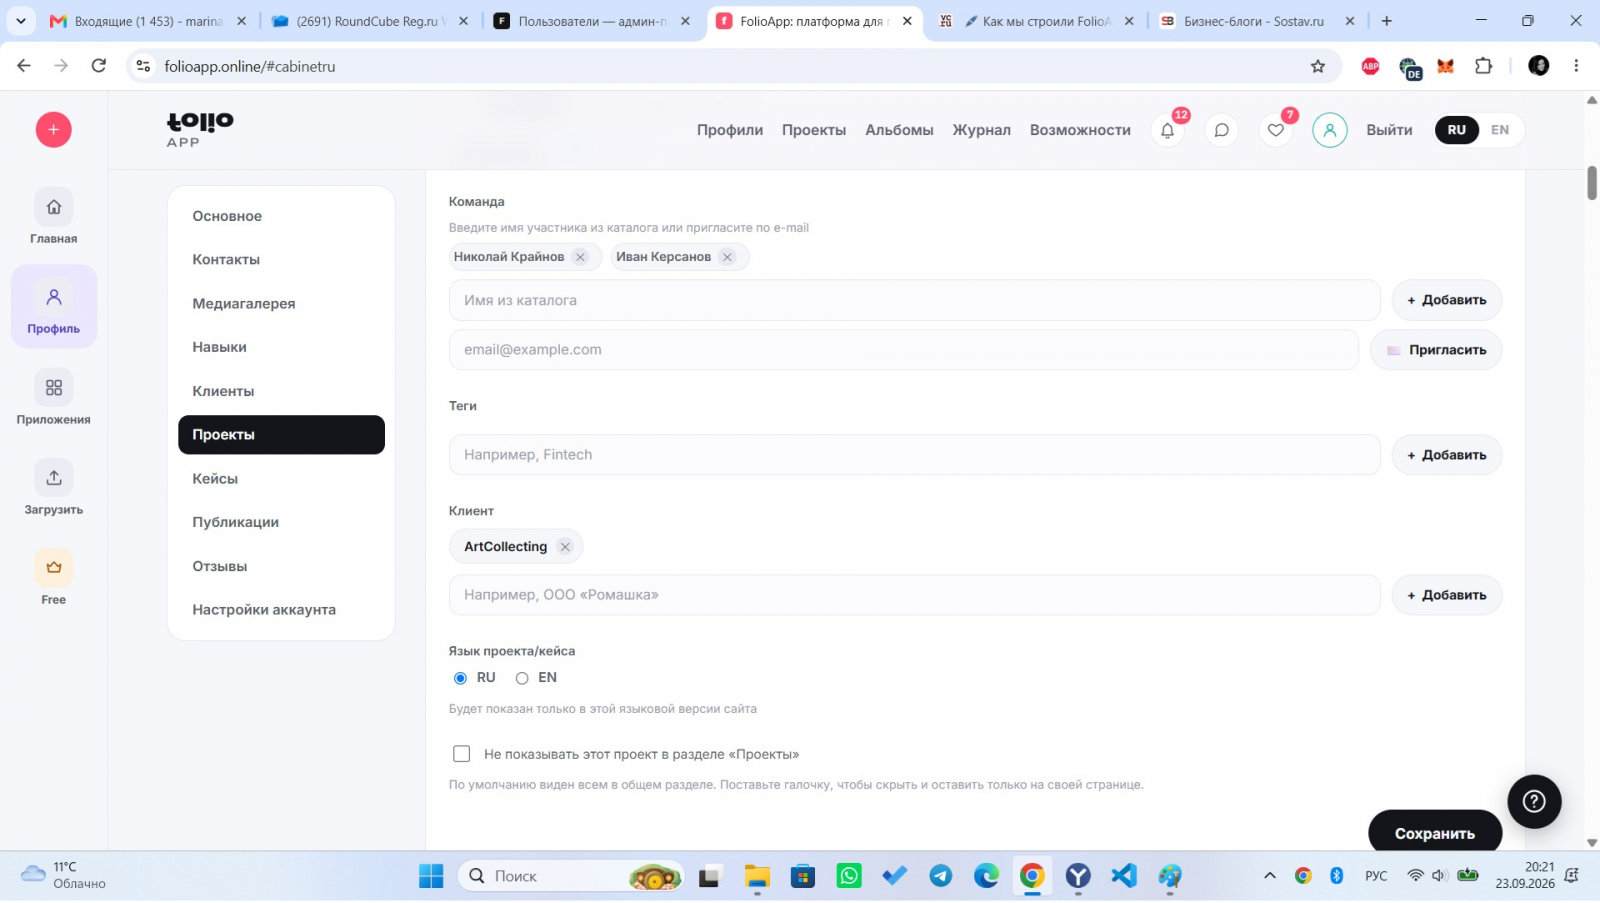Click Выйти logout link
This screenshot has width=1600, height=903.
click(x=1389, y=130)
